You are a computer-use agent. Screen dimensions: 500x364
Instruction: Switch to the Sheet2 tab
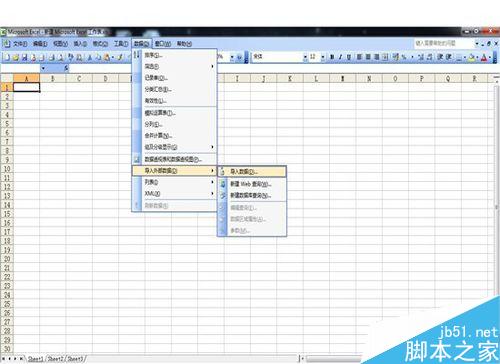pos(56,359)
